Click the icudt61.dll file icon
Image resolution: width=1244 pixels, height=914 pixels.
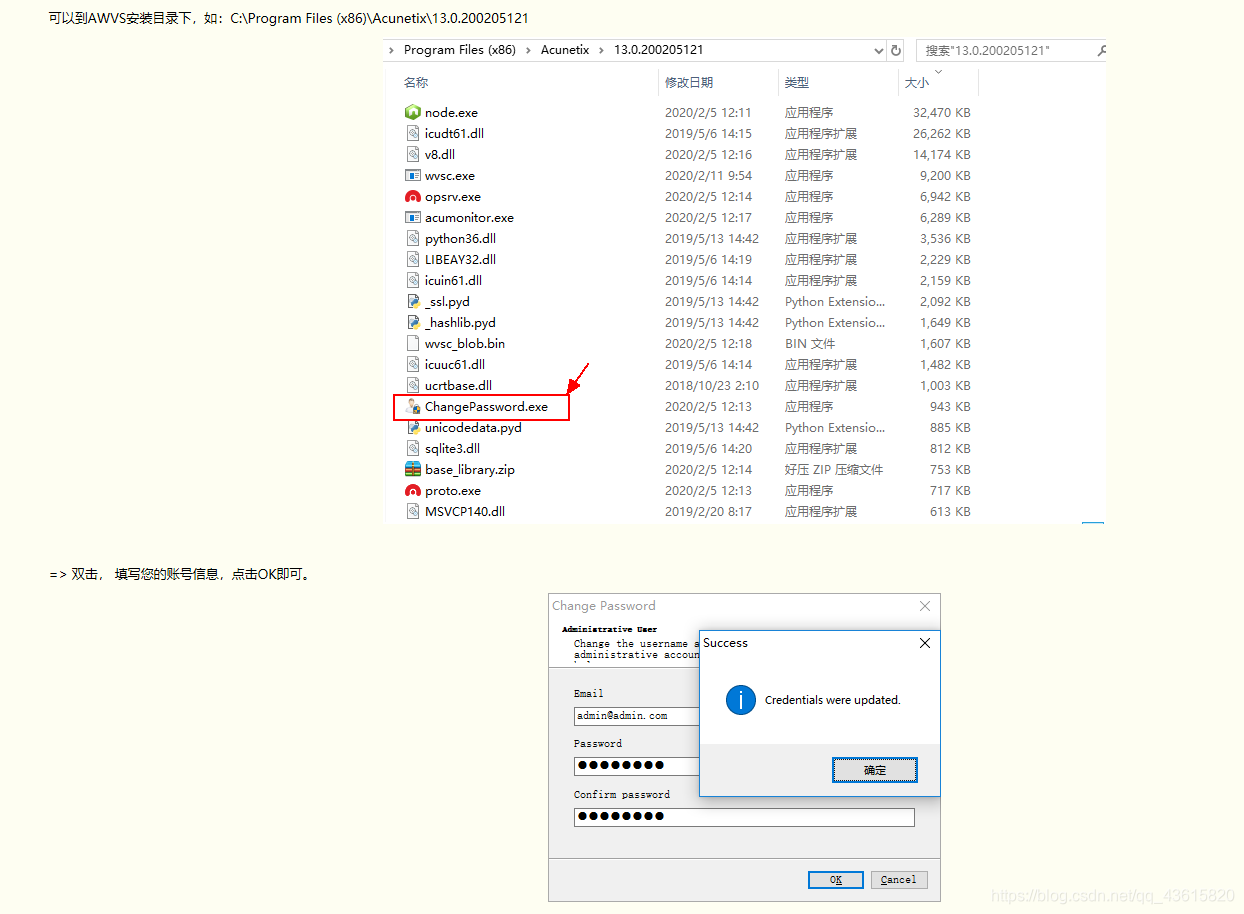coord(413,134)
